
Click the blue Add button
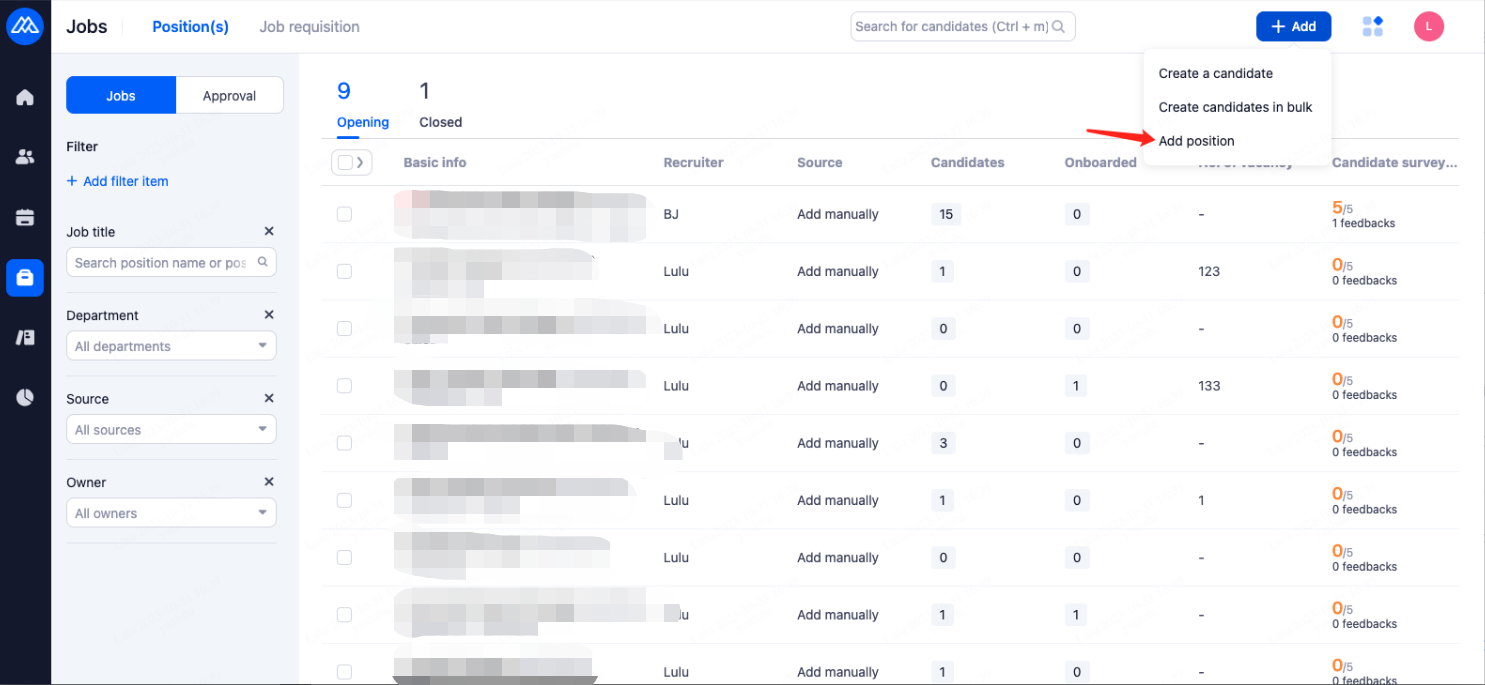click(1293, 27)
